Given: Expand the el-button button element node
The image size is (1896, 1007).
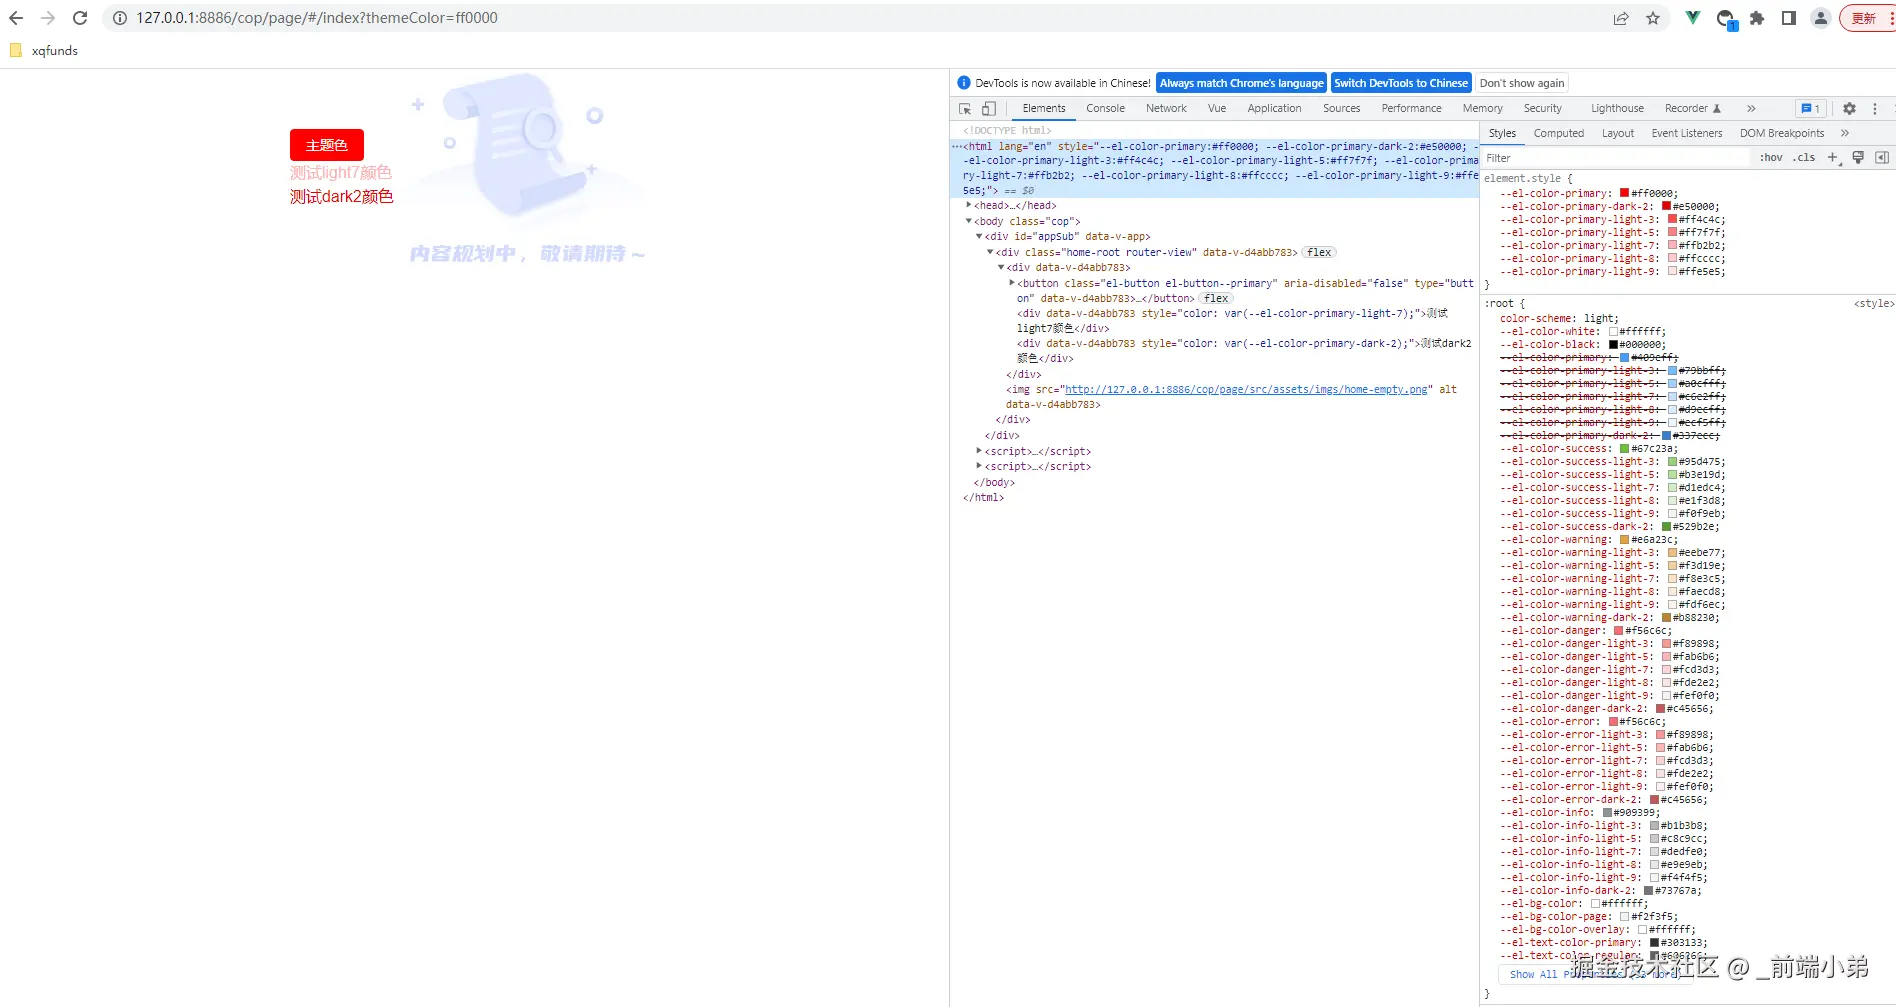Looking at the screenshot, I should pos(1012,284).
